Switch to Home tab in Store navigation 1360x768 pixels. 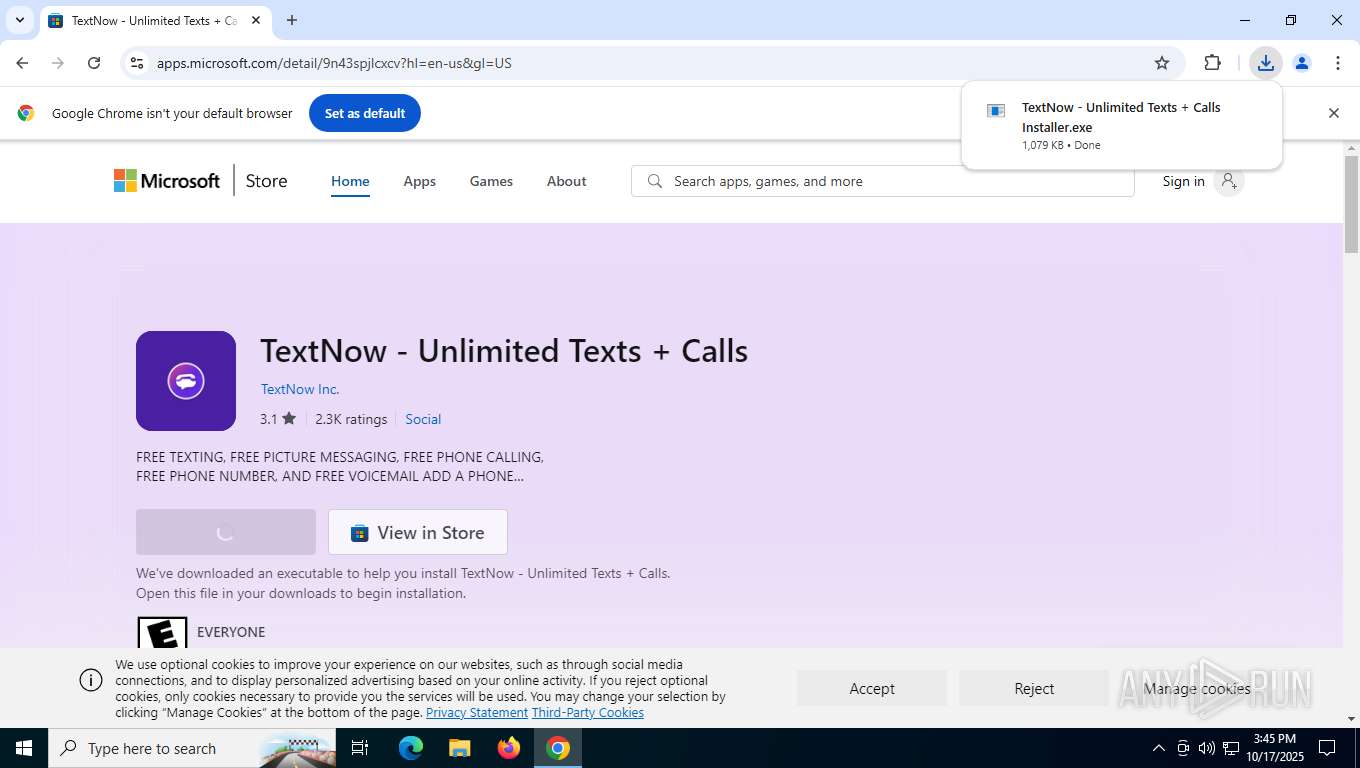tap(350, 181)
